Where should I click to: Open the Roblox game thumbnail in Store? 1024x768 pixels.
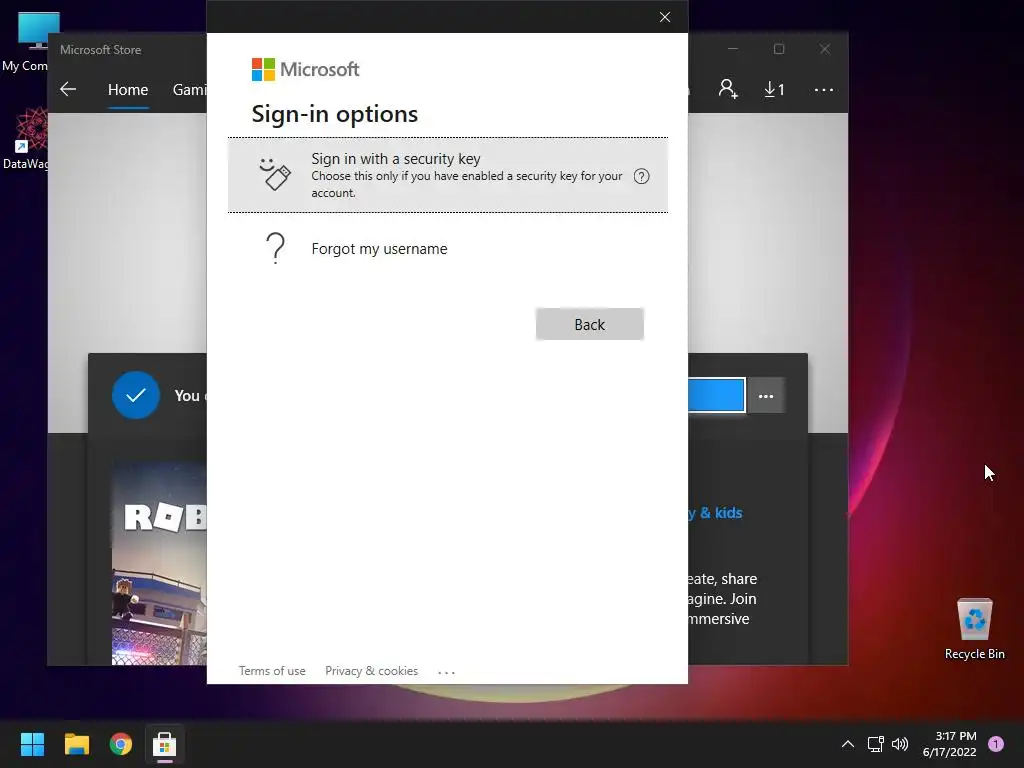(159, 564)
